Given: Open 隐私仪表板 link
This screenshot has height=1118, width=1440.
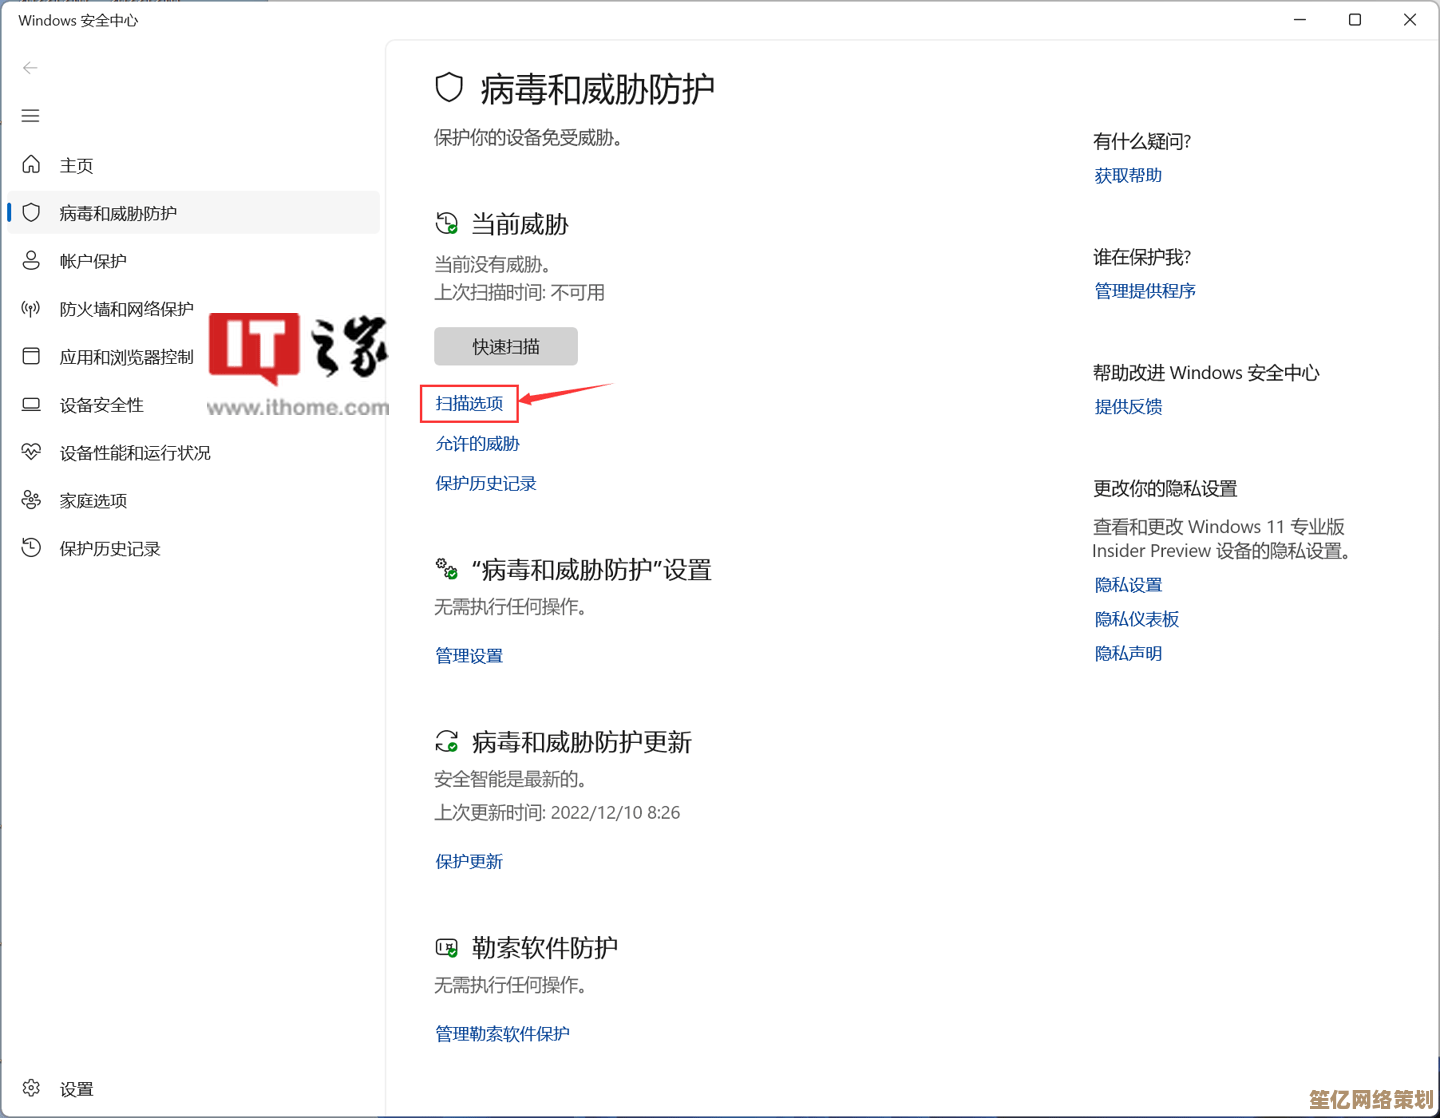Looking at the screenshot, I should point(1137,618).
